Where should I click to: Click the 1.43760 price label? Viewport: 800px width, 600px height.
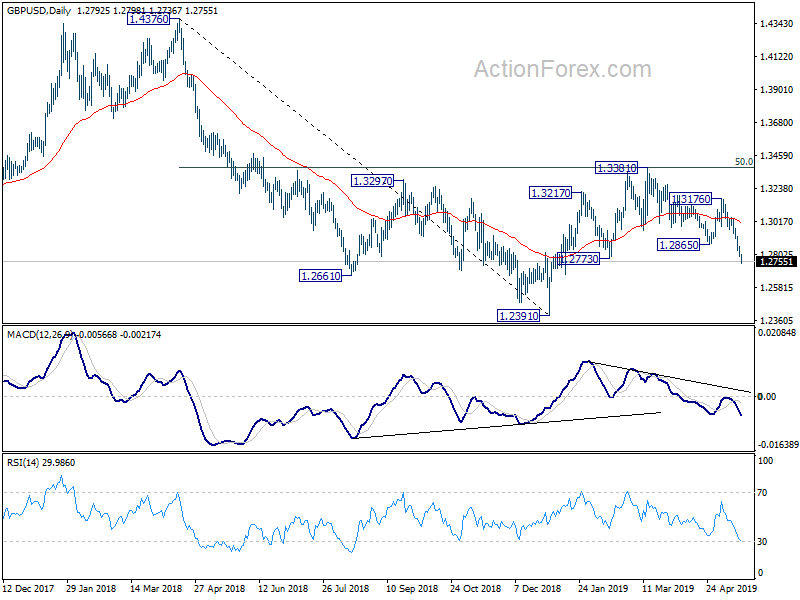tap(148, 19)
